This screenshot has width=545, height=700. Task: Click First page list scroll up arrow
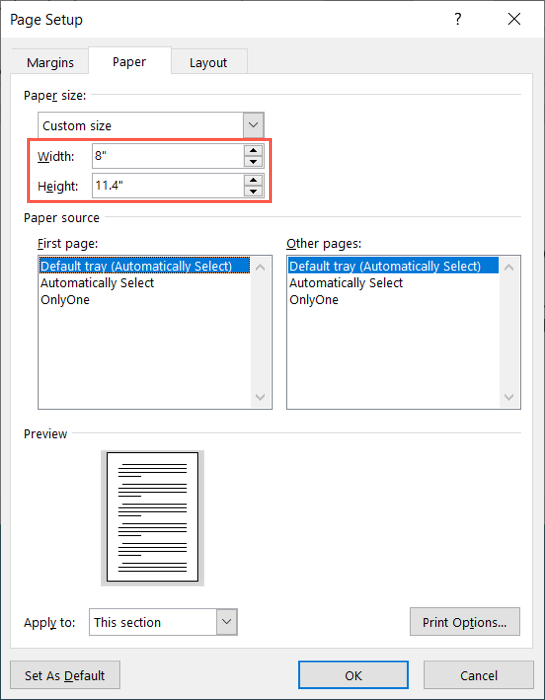point(261,267)
